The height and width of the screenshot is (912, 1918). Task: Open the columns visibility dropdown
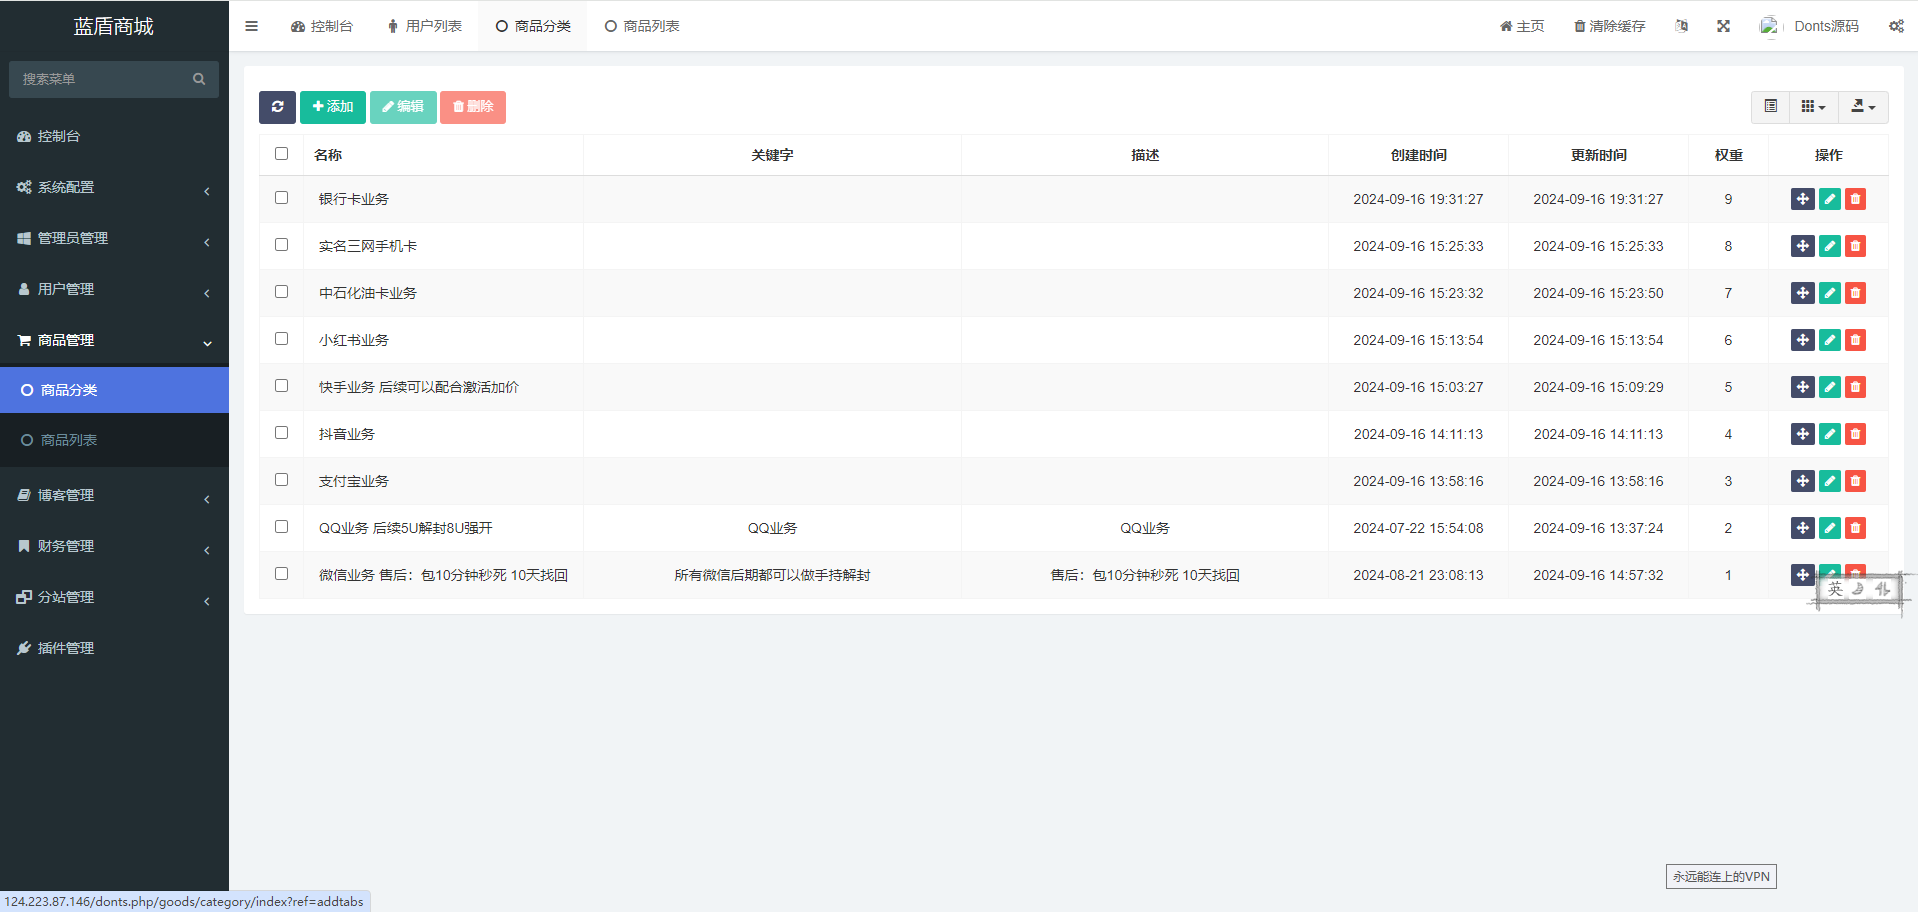pyautogui.click(x=1813, y=107)
